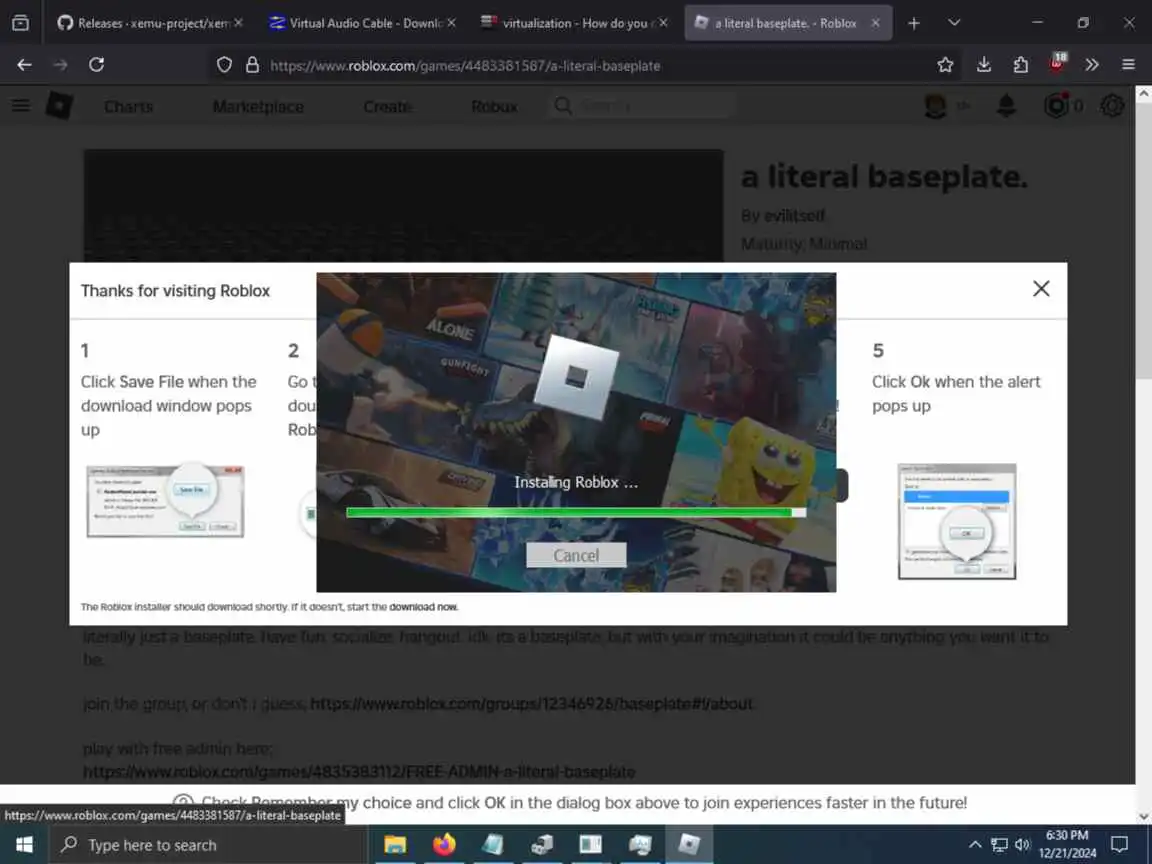Open the extensions puzzle icon

click(x=1020, y=65)
